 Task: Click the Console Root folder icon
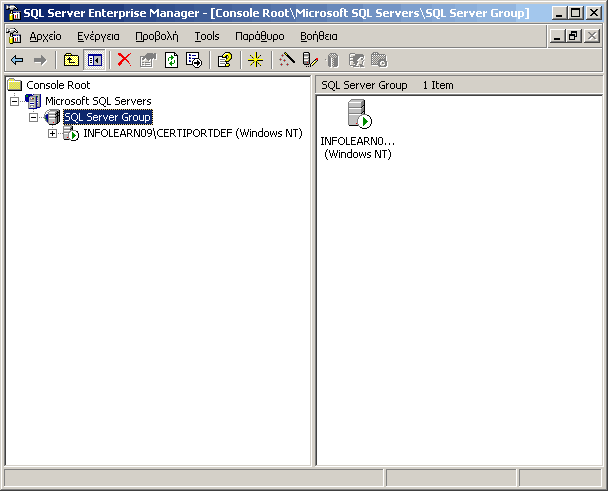tap(15, 85)
